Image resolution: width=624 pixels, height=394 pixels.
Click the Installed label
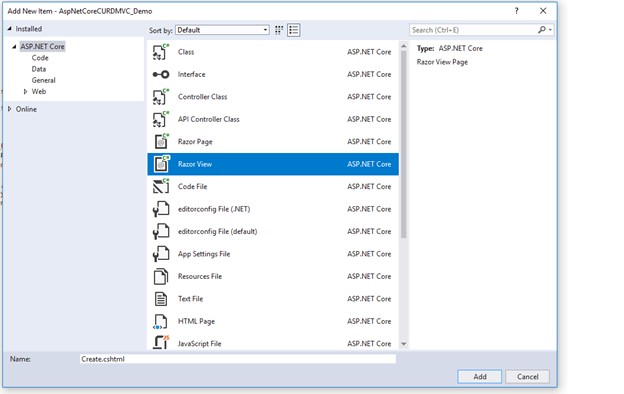tap(29, 29)
